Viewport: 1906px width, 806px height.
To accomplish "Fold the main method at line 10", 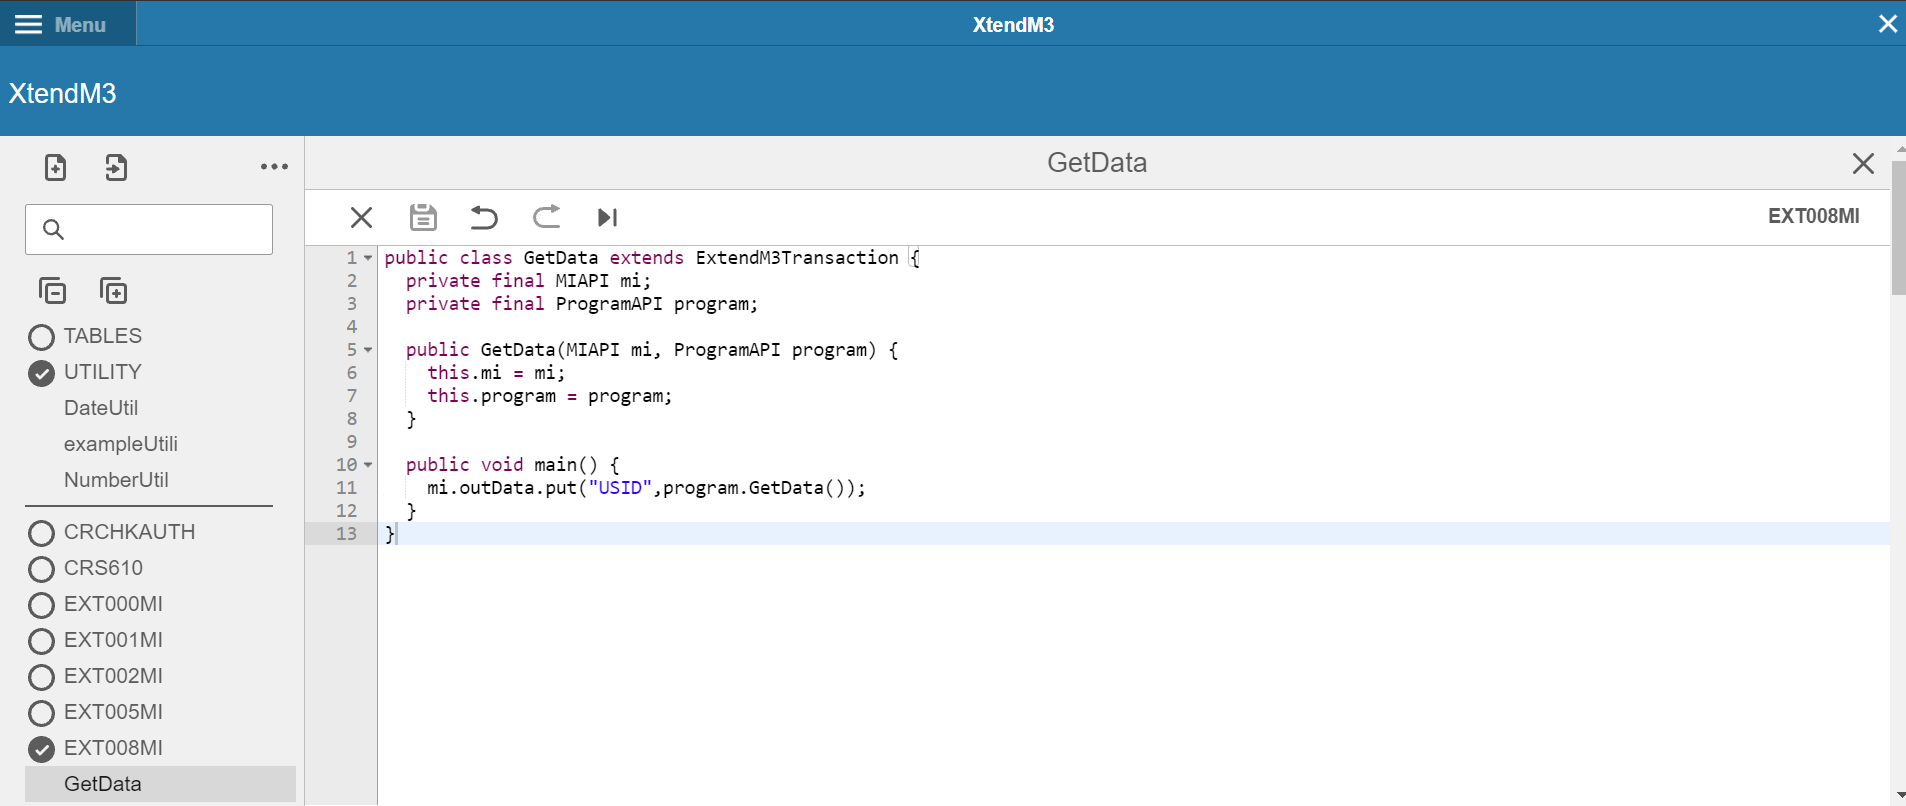I will pyautogui.click(x=368, y=465).
